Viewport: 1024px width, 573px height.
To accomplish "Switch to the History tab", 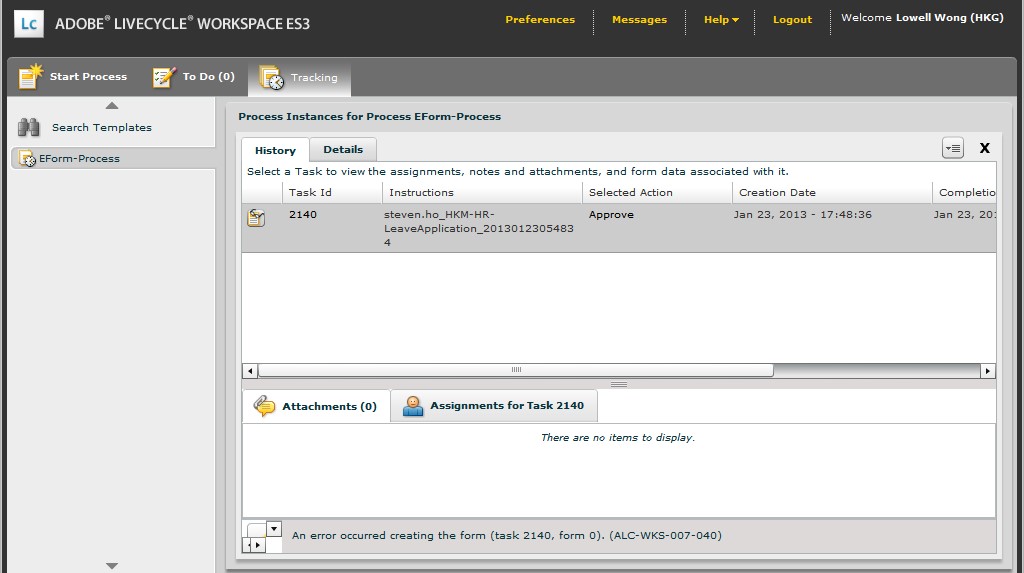I will coord(275,150).
